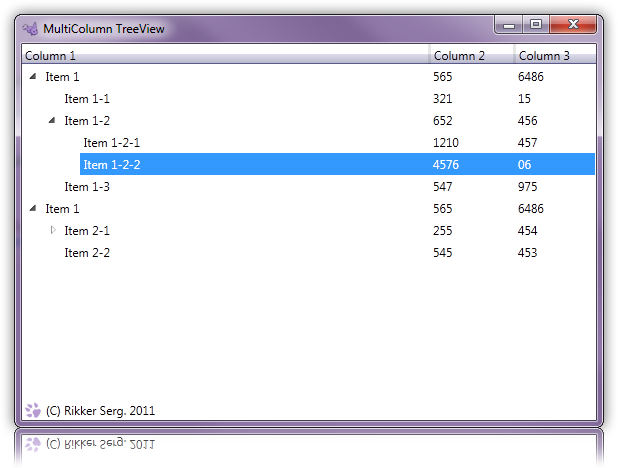Collapse the Item 1 node containing Item 1-1

(x=34, y=77)
